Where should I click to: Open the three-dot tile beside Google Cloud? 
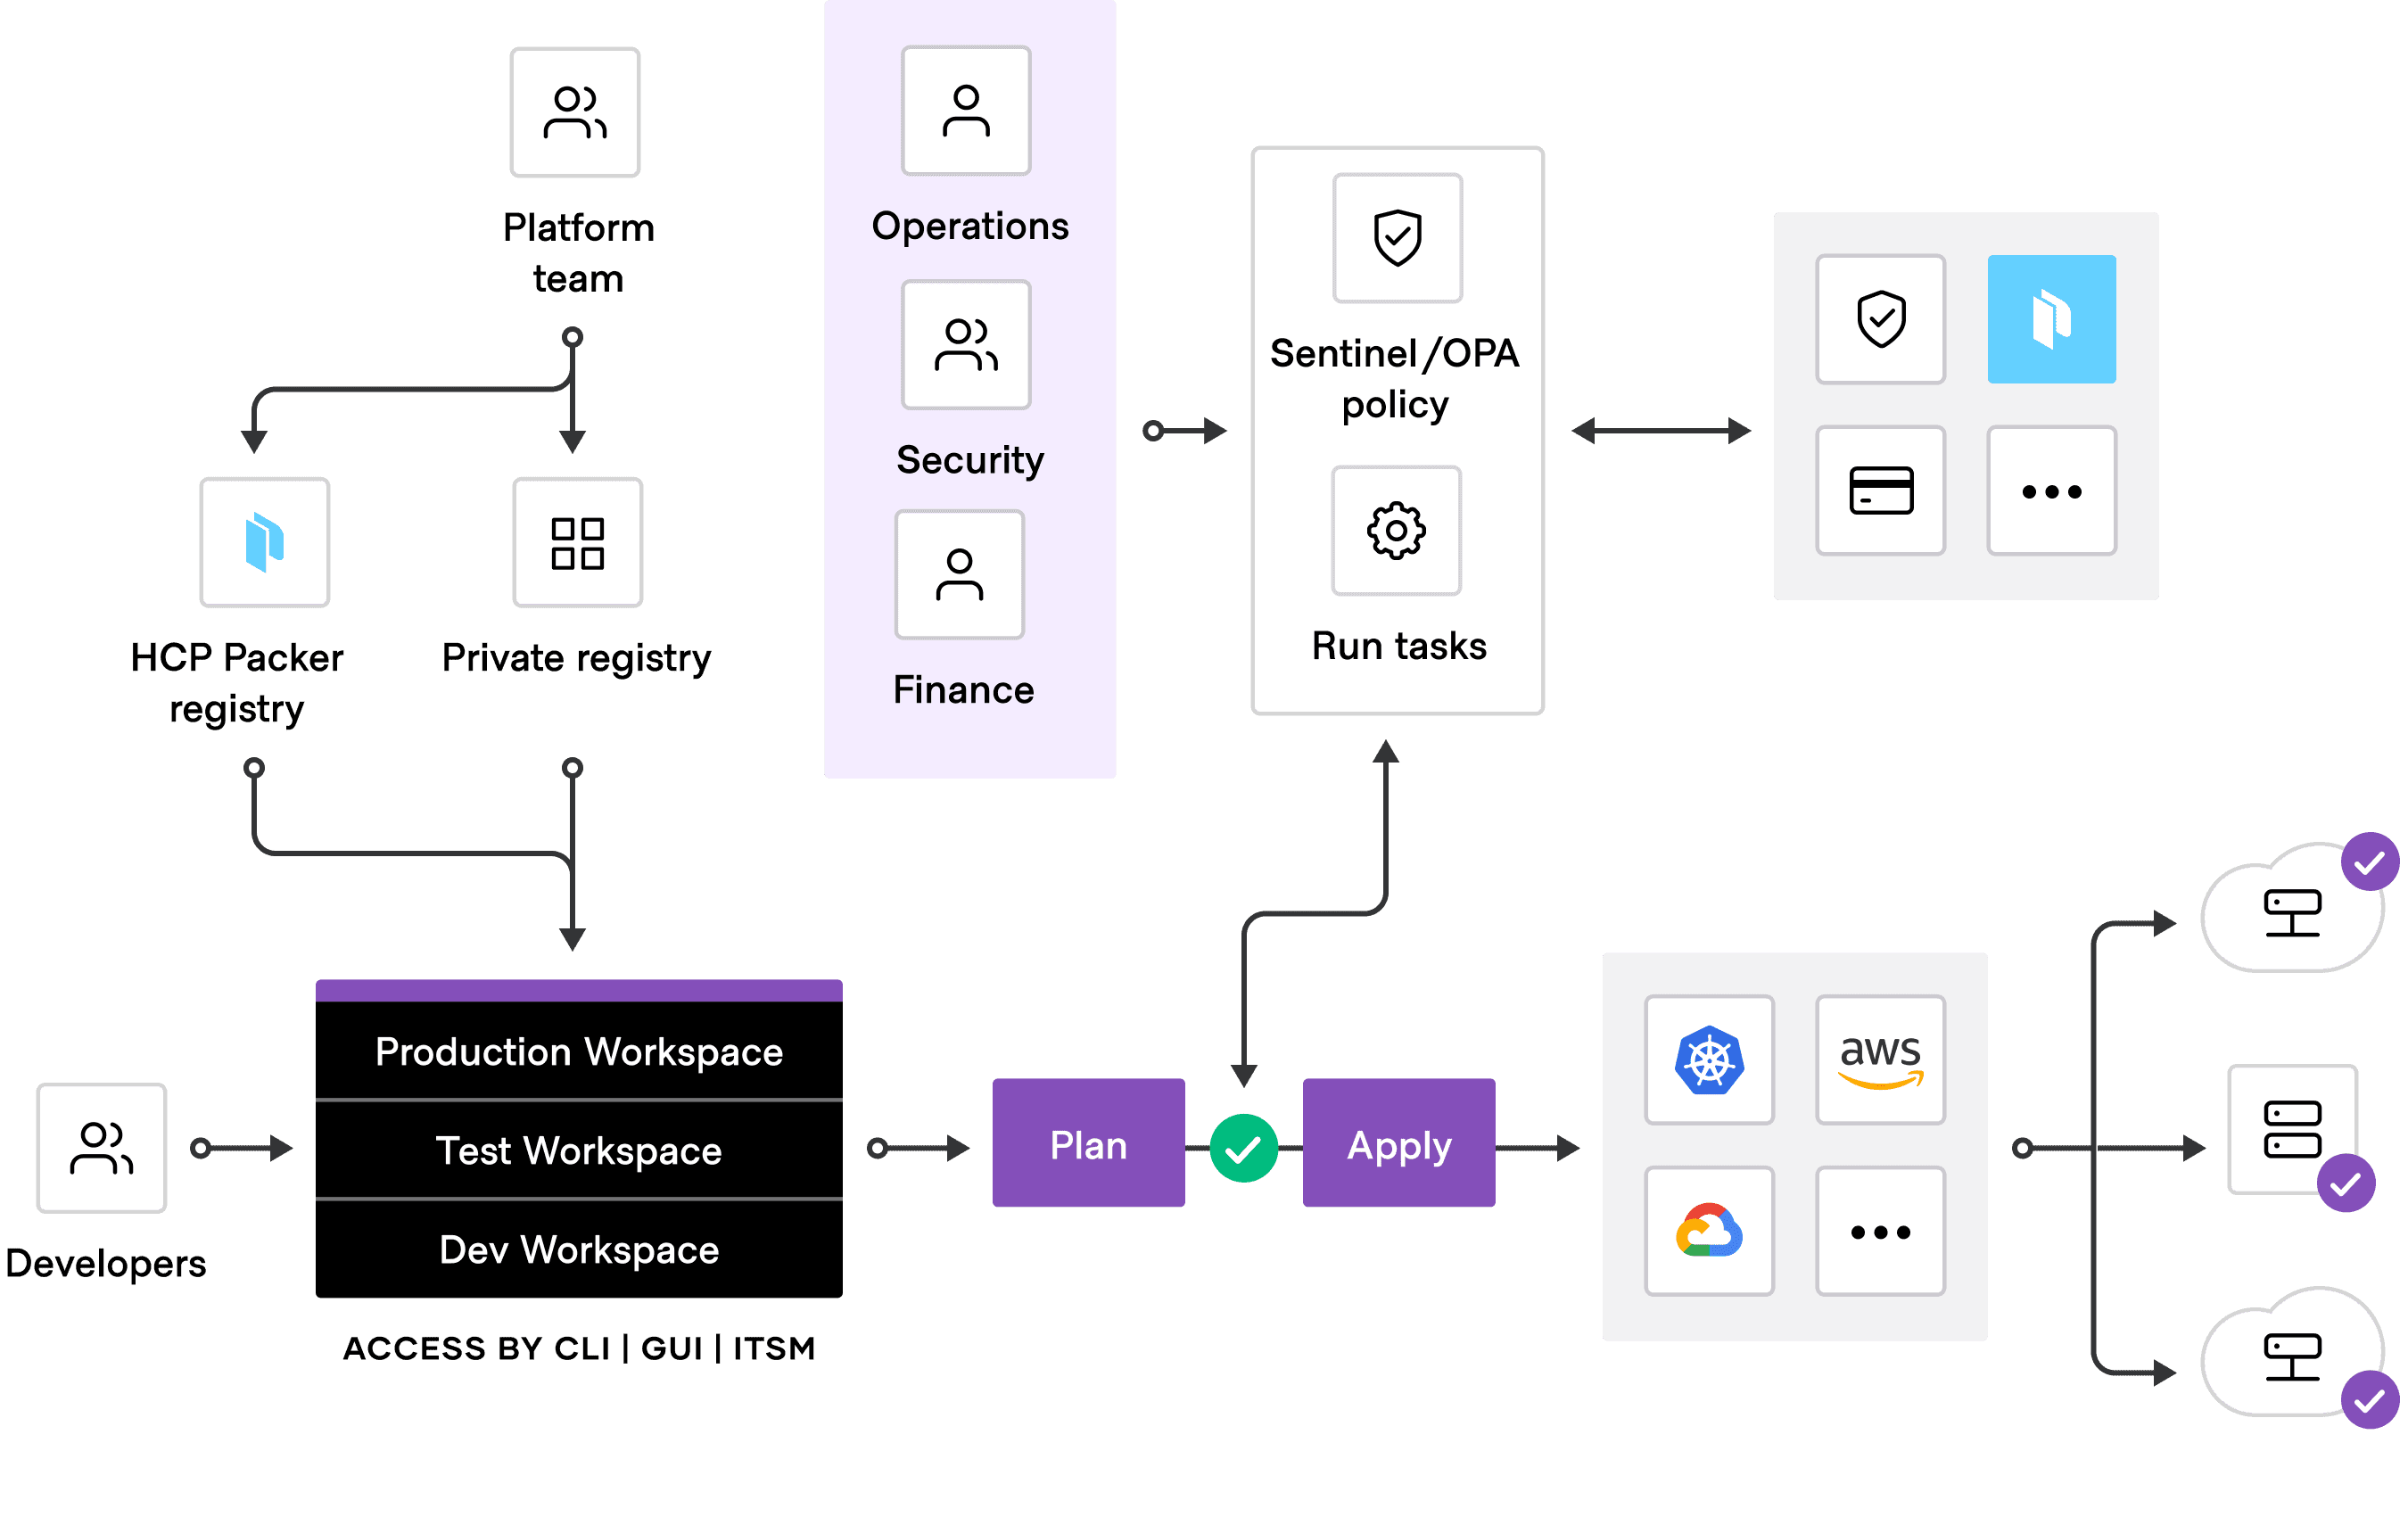1880,1231
